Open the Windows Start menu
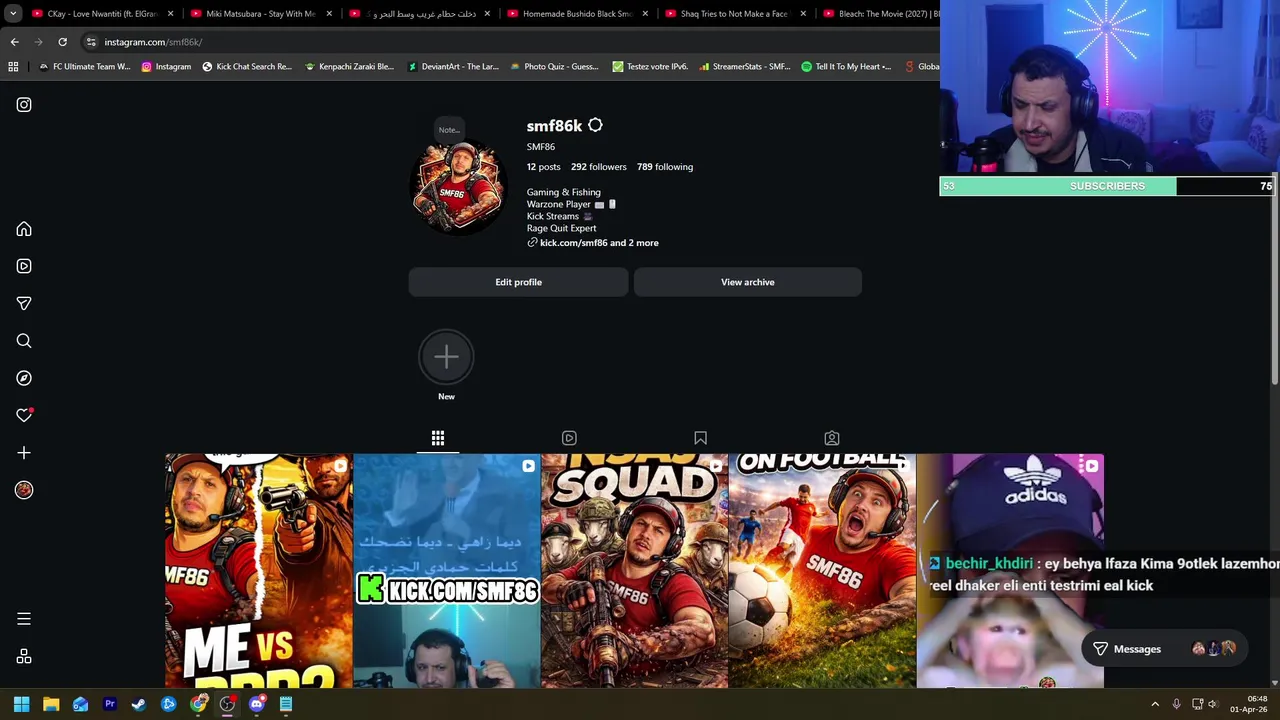The image size is (1280, 720). coord(21,704)
